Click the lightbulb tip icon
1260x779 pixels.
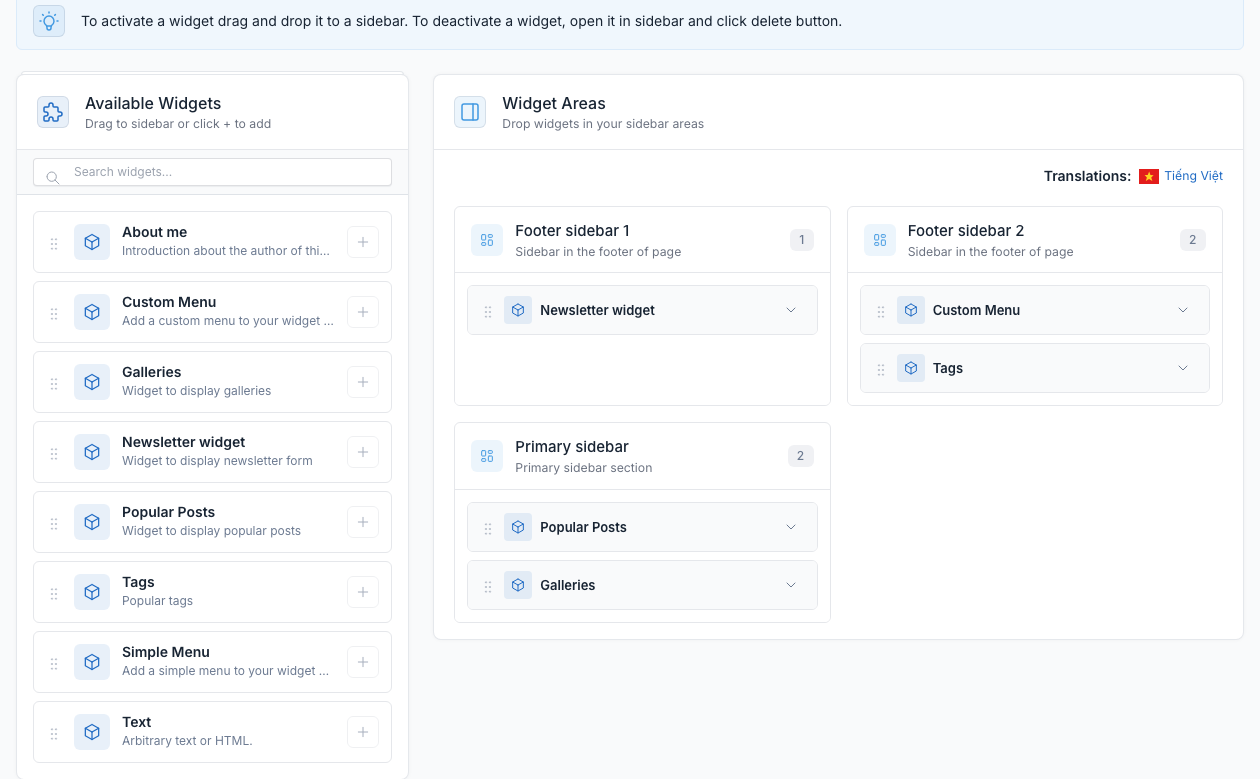(x=49, y=21)
